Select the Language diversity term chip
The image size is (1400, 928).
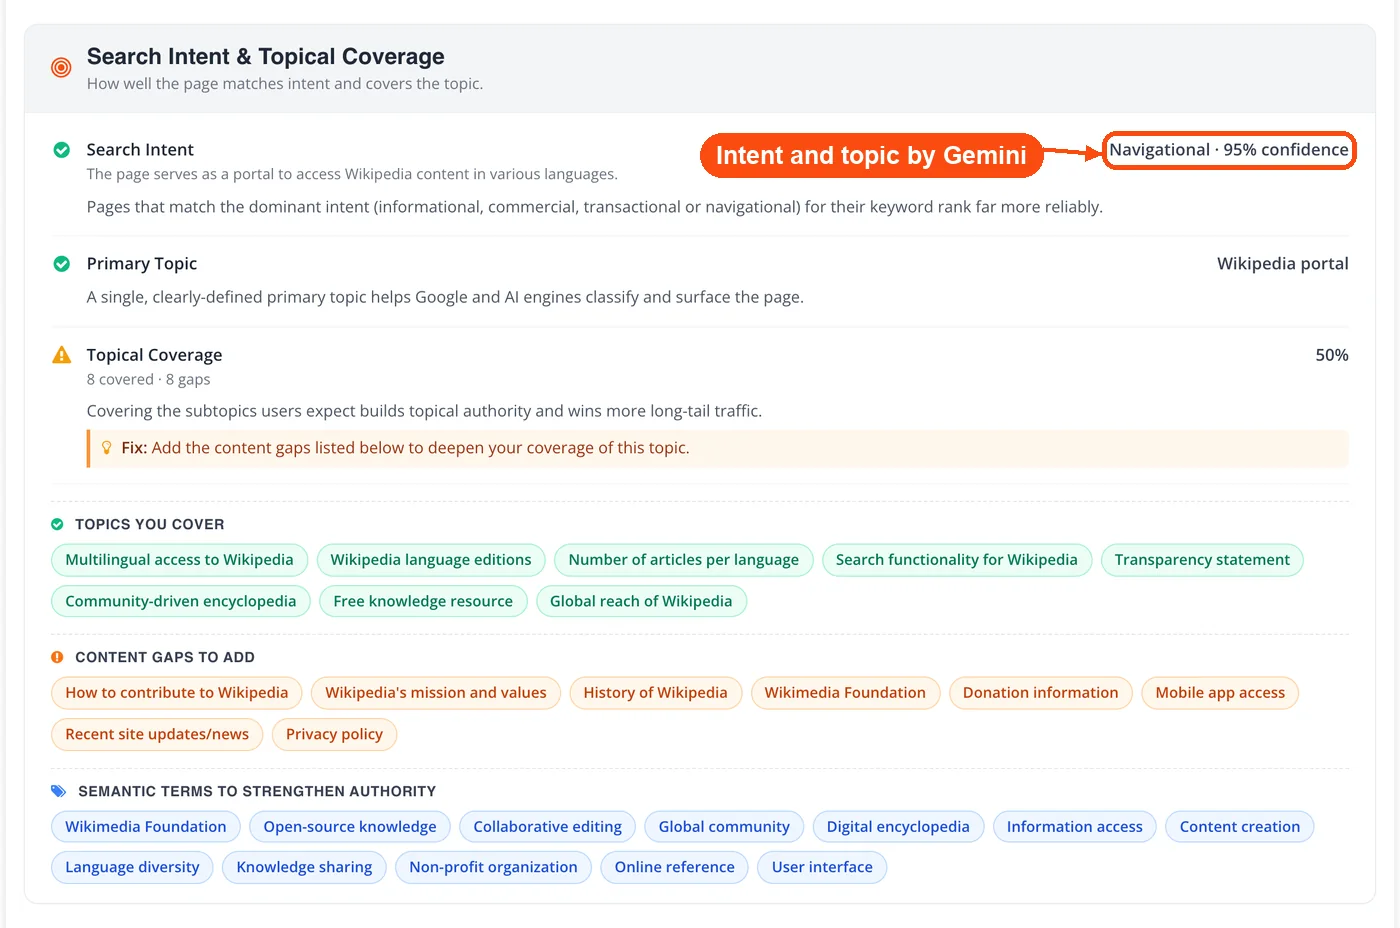click(132, 867)
